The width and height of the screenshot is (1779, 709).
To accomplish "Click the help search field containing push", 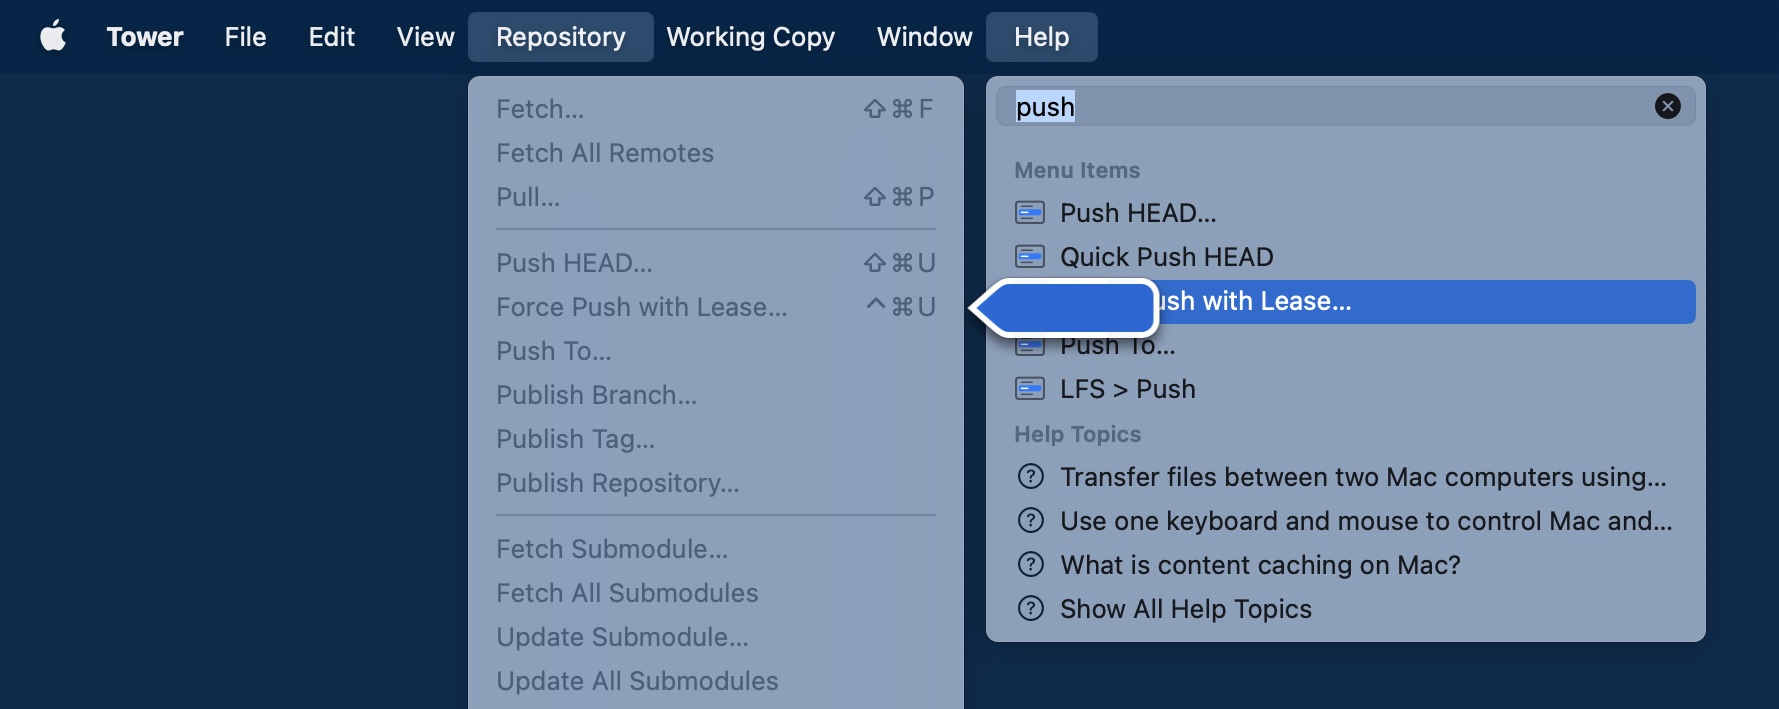I will [x=1330, y=107].
